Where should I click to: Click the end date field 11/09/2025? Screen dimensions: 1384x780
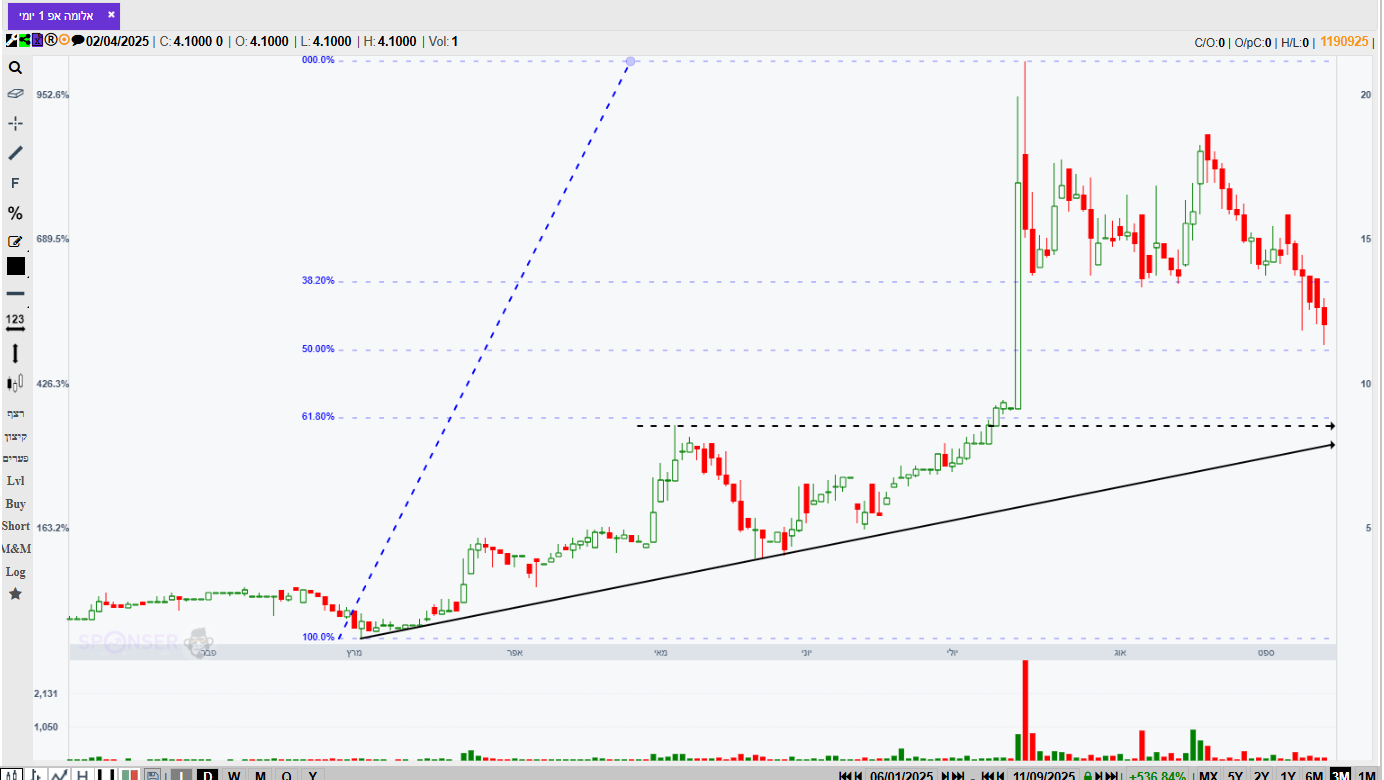coord(1044,776)
